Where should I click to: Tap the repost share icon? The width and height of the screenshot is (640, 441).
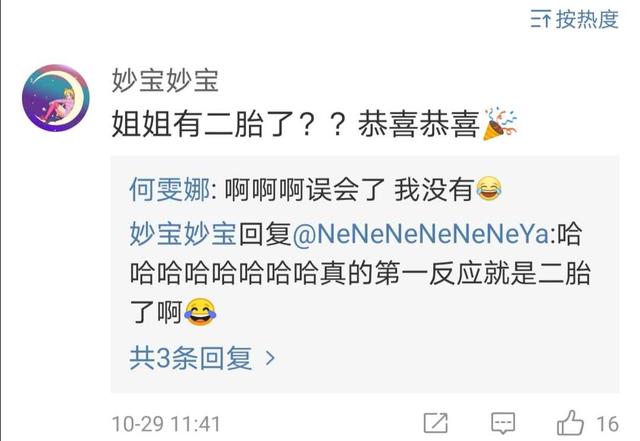[436, 423]
